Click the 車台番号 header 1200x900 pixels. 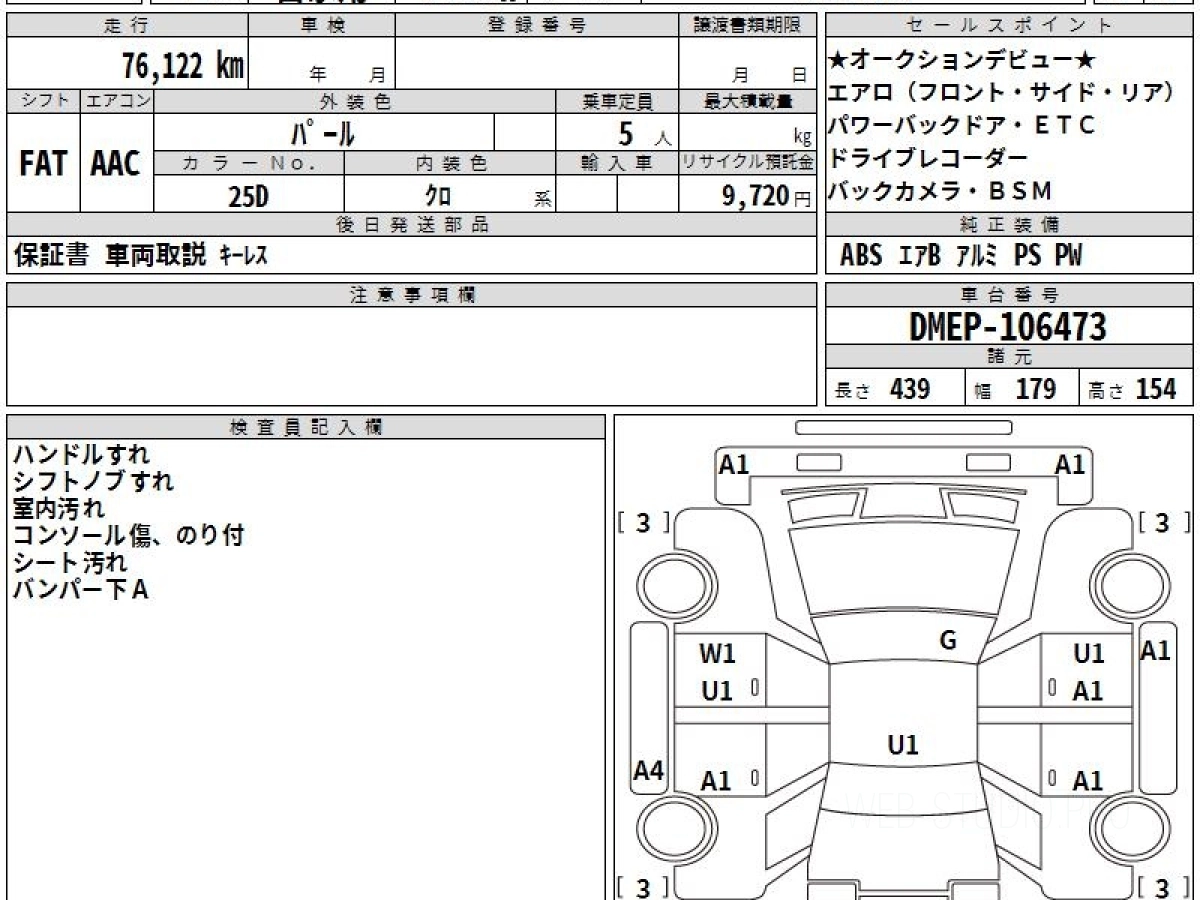pos(1010,295)
